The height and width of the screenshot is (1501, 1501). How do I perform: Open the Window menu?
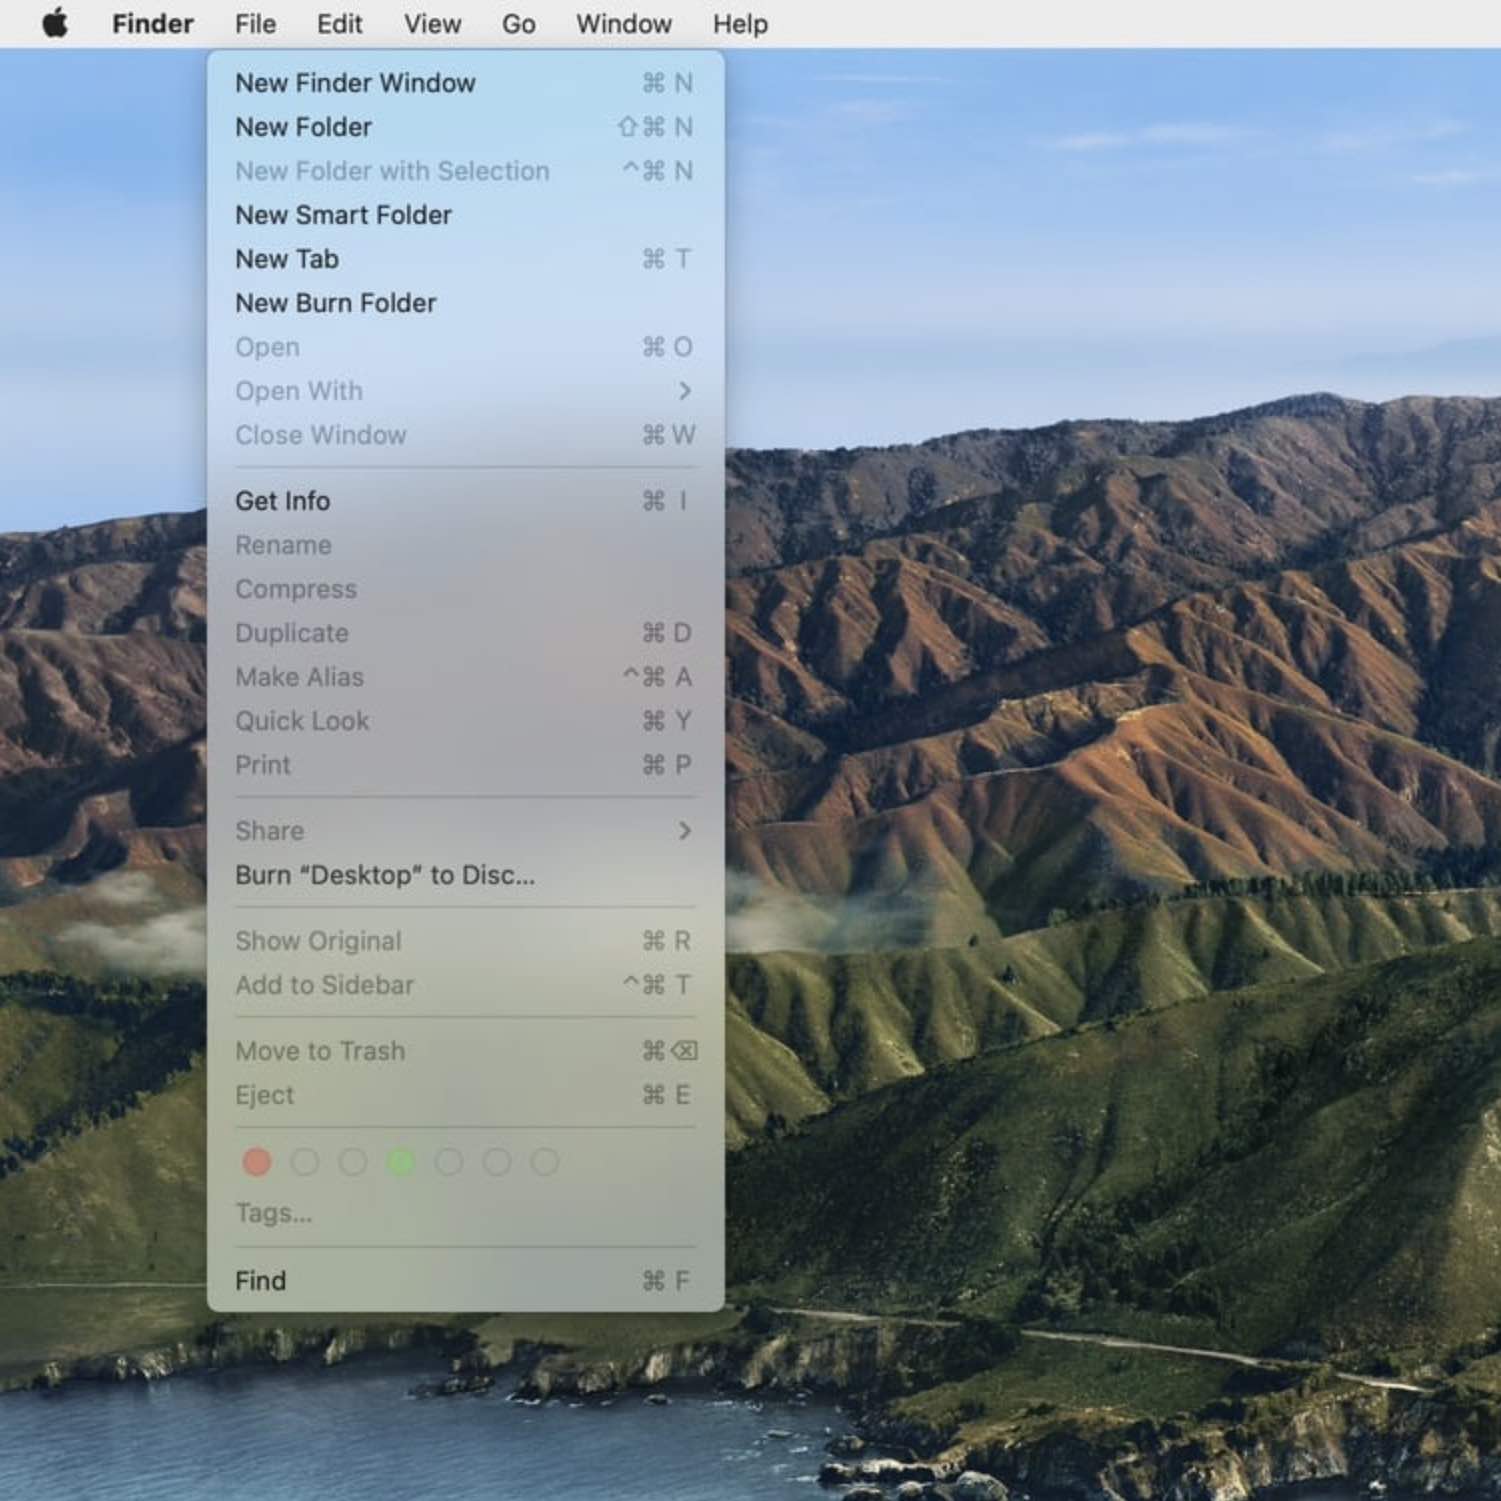tap(623, 24)
